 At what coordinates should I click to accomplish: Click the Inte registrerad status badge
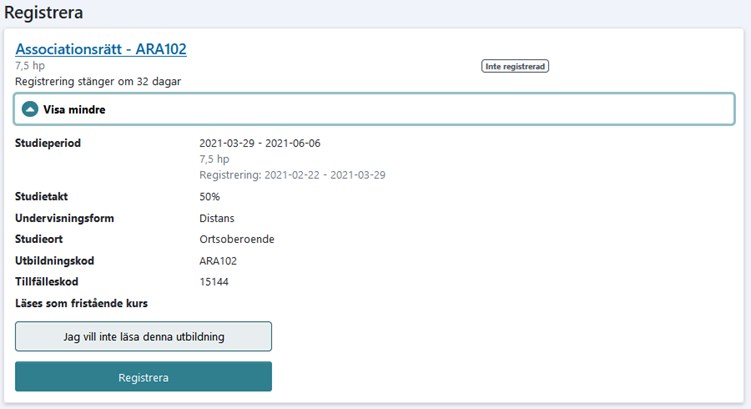(516, 67)
